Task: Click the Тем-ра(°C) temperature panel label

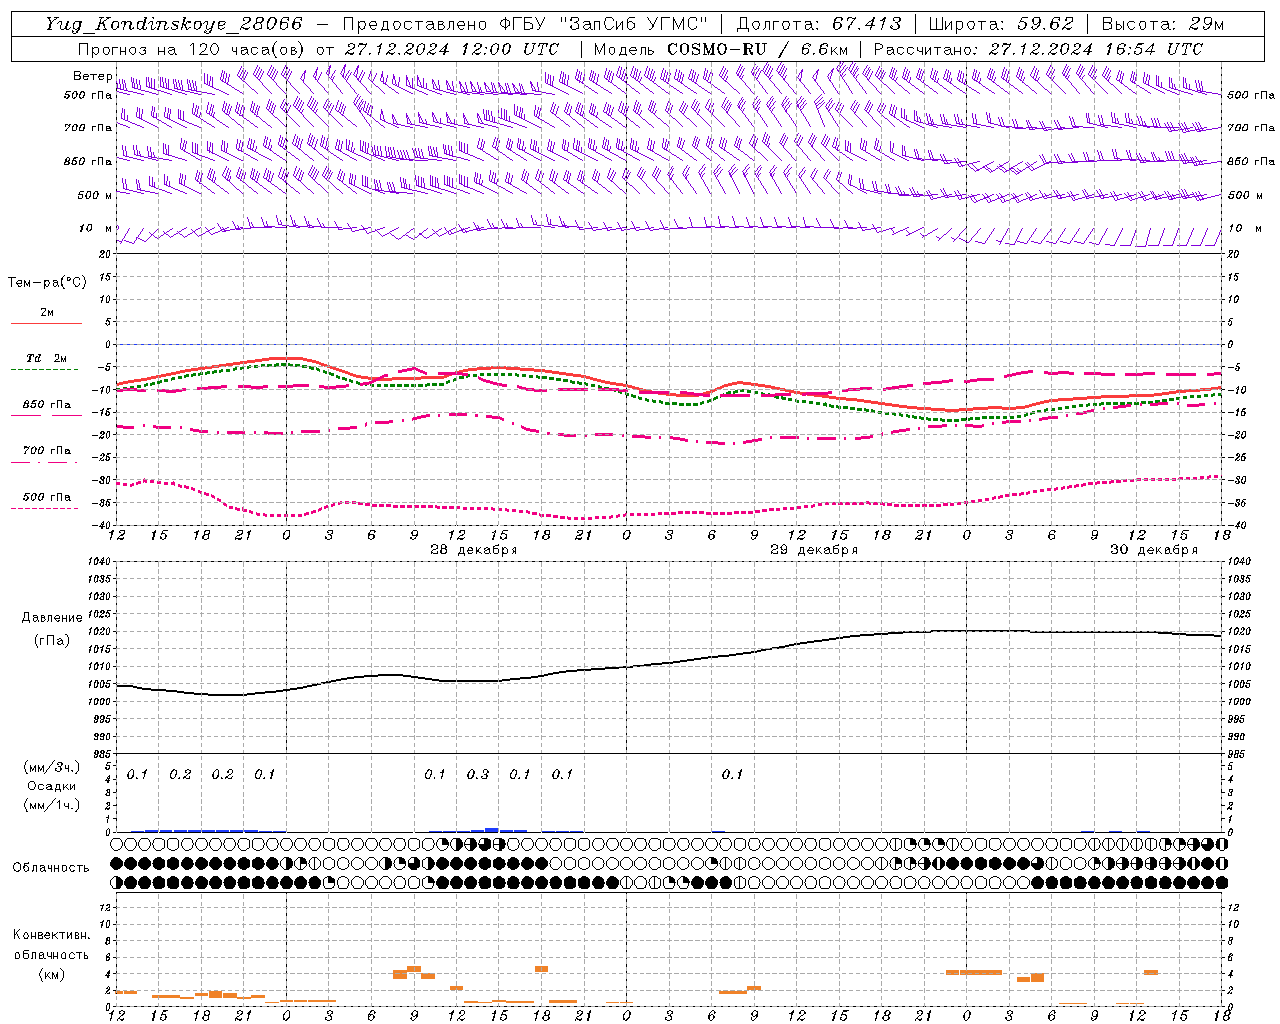Action: [x=47, y=283]
